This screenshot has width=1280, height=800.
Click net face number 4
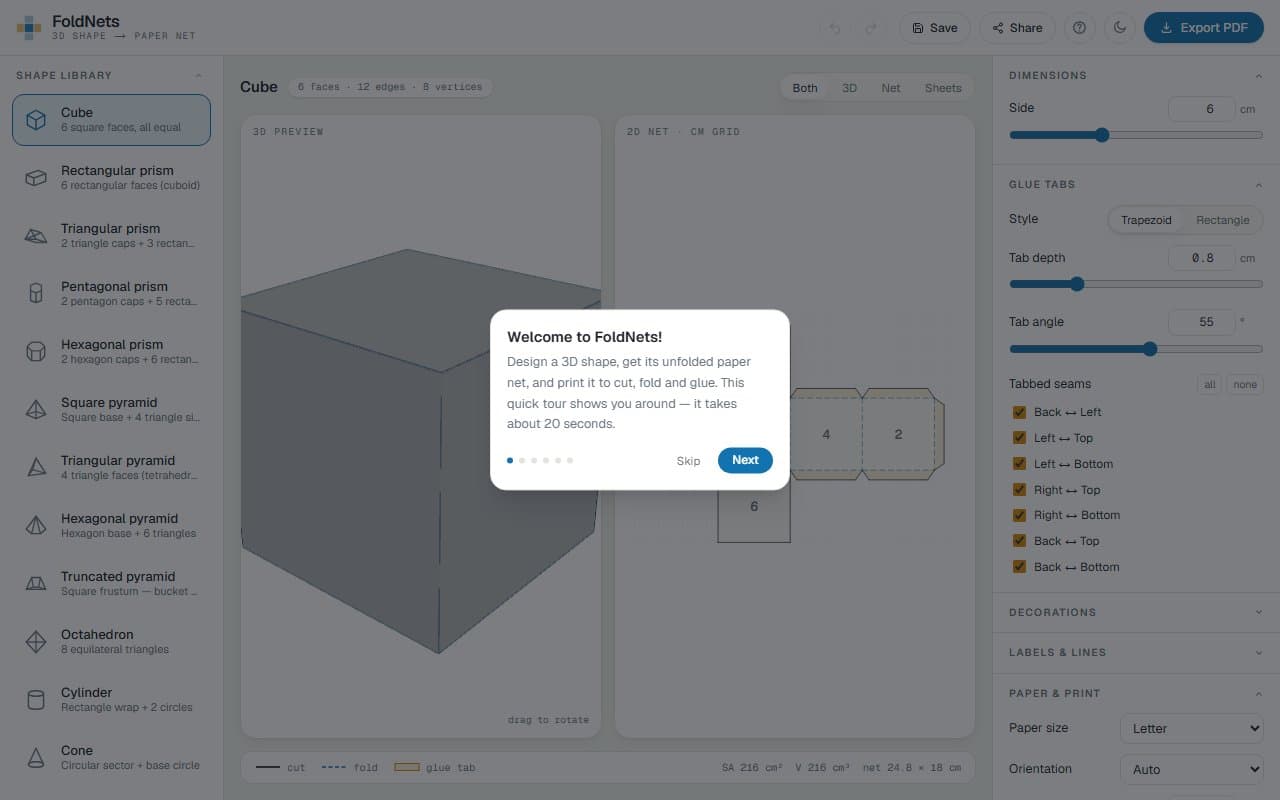[826, 434]
